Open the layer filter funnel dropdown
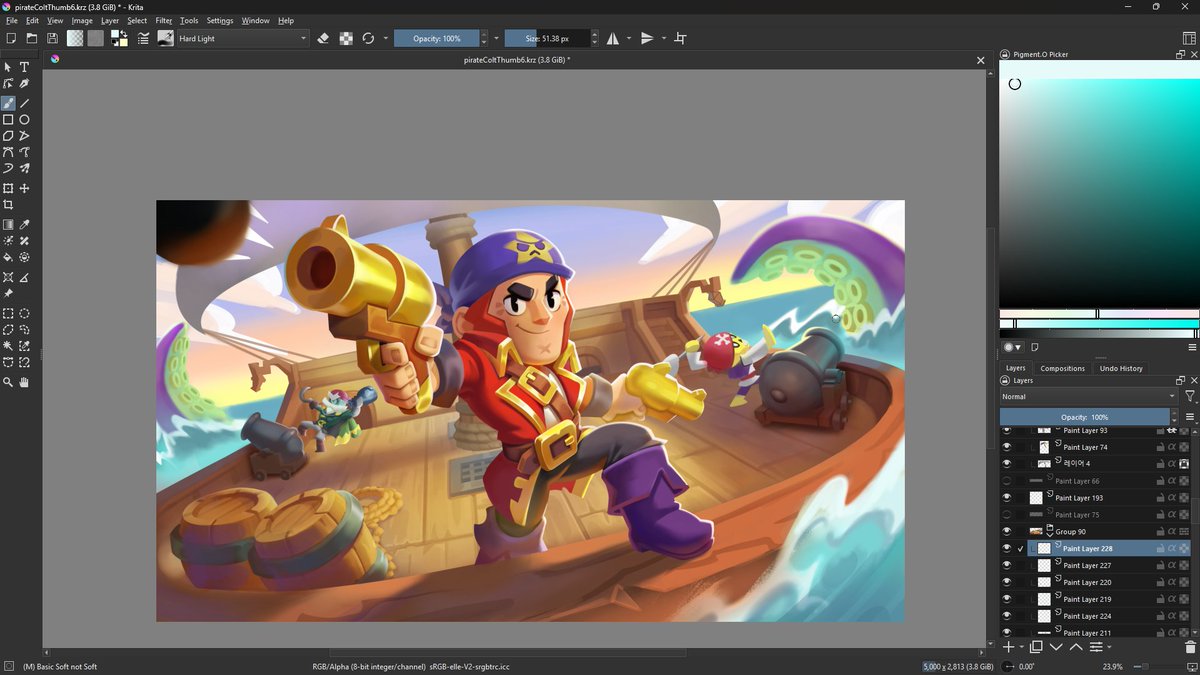The image size is (1200, 675). (x=1190, y=396)
